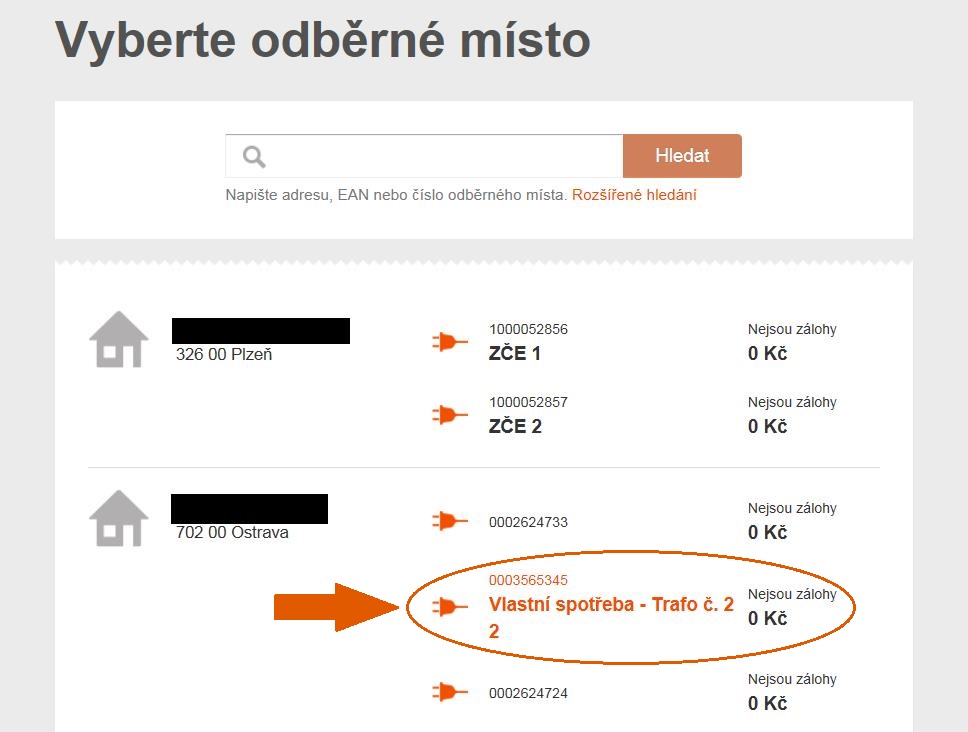
Task: Click the plug icon next to ZČE 2
Action: (449, 414)
